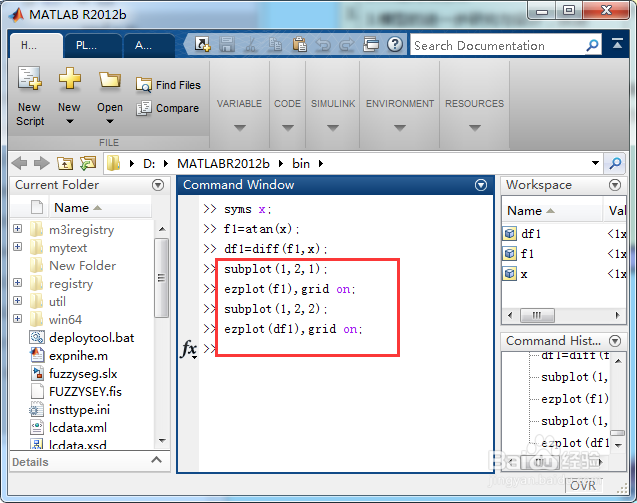Click the Find Files icon
Image resolution: width=637 pixels, height=503 pixels.
[x=144, y=85]
